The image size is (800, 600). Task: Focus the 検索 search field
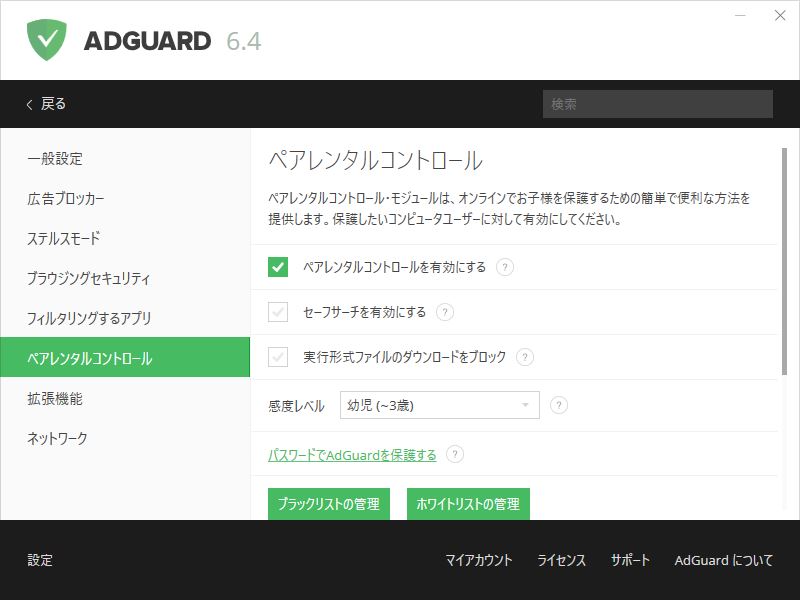pos(658,104)
